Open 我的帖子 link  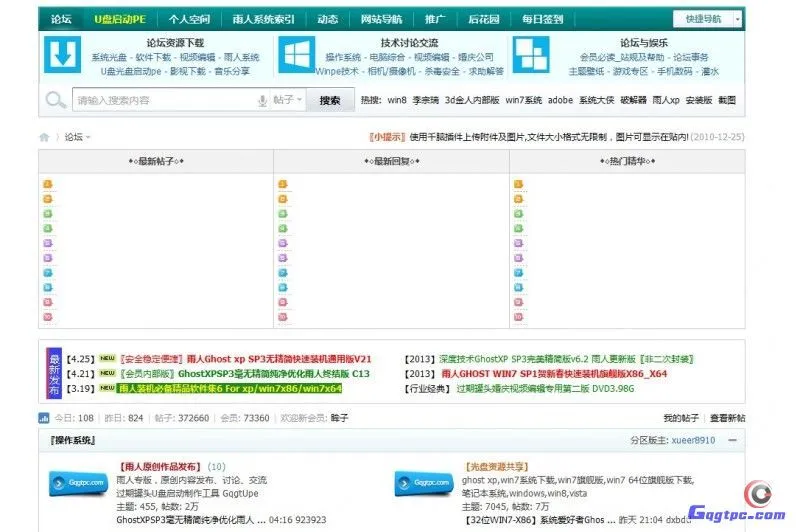click(681, 418)
